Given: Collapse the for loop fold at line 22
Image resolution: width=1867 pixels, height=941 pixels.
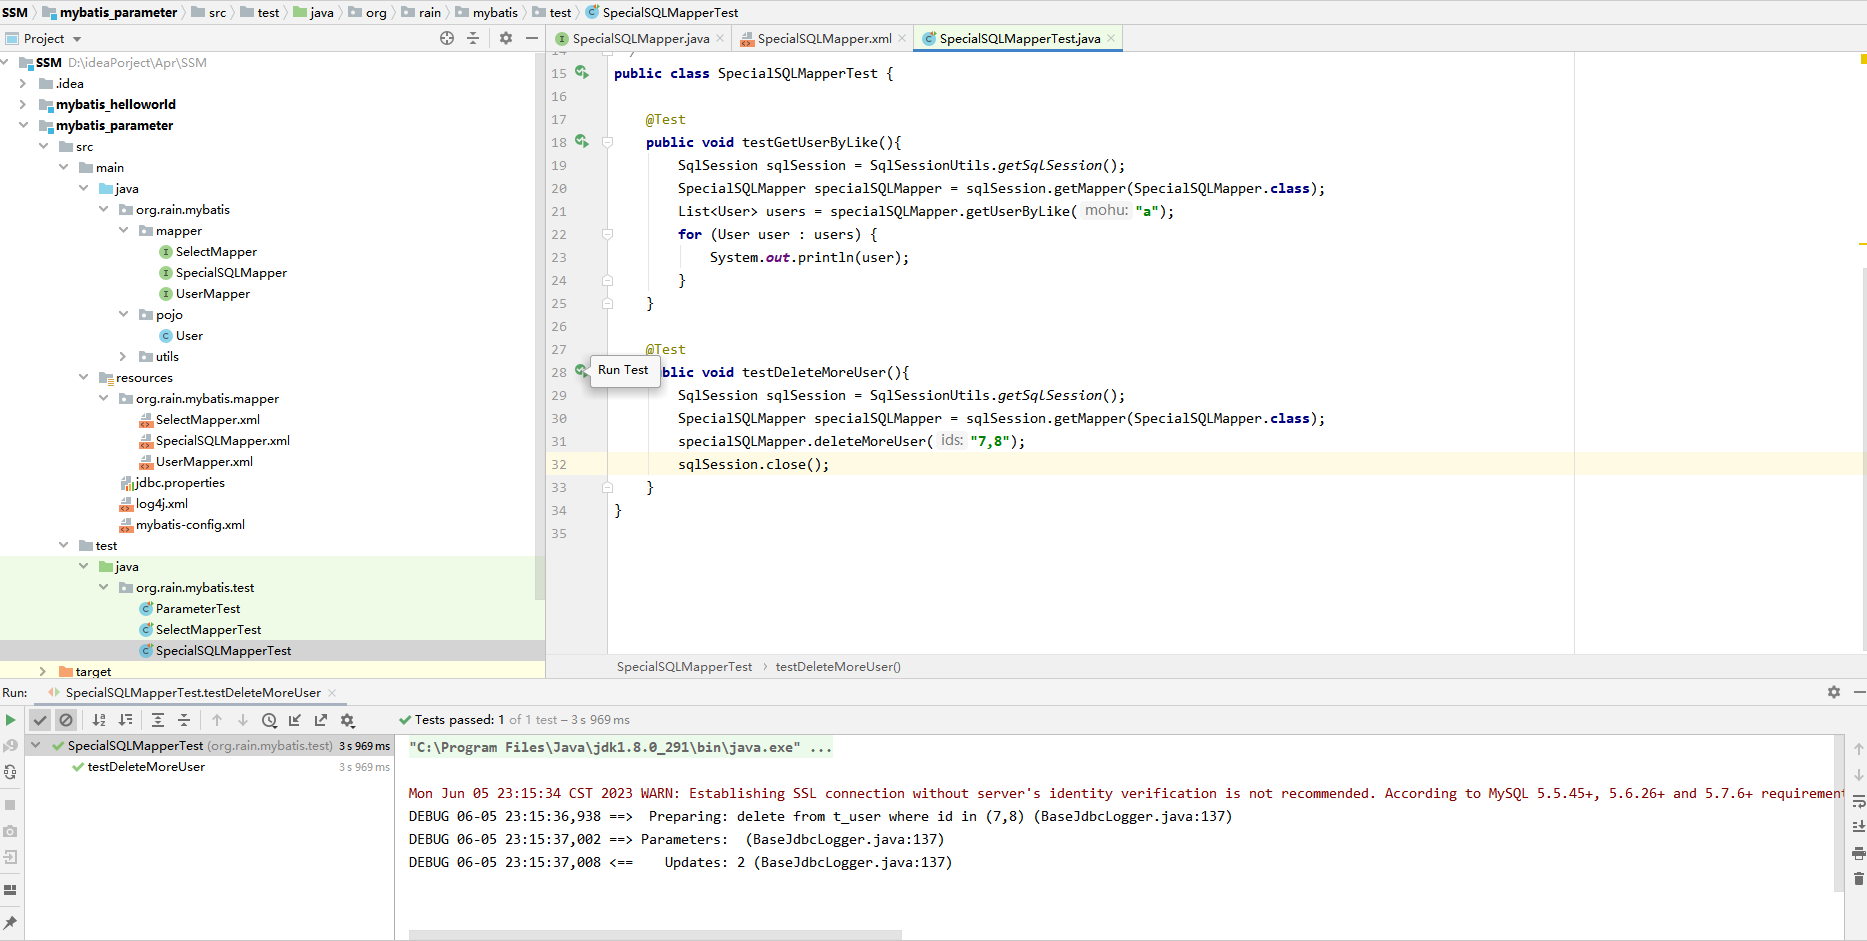Looking at the screenshot, I should click(x=607, y=234).
